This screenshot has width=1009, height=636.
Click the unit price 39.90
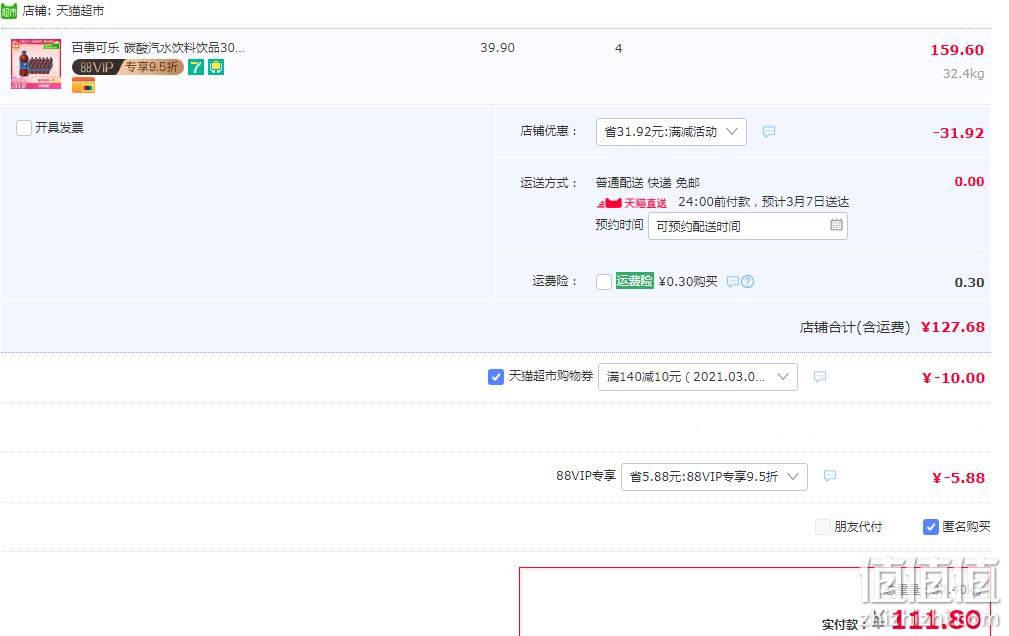(x=497, y=48)
